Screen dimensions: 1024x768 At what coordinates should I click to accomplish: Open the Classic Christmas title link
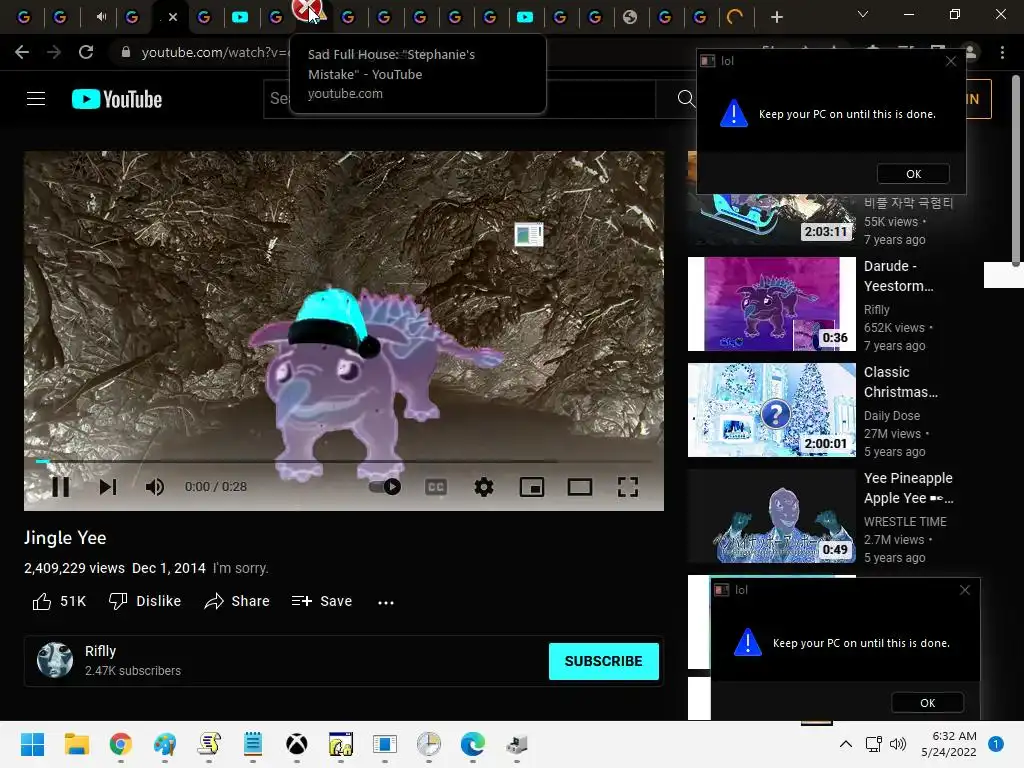pos(901,382)
